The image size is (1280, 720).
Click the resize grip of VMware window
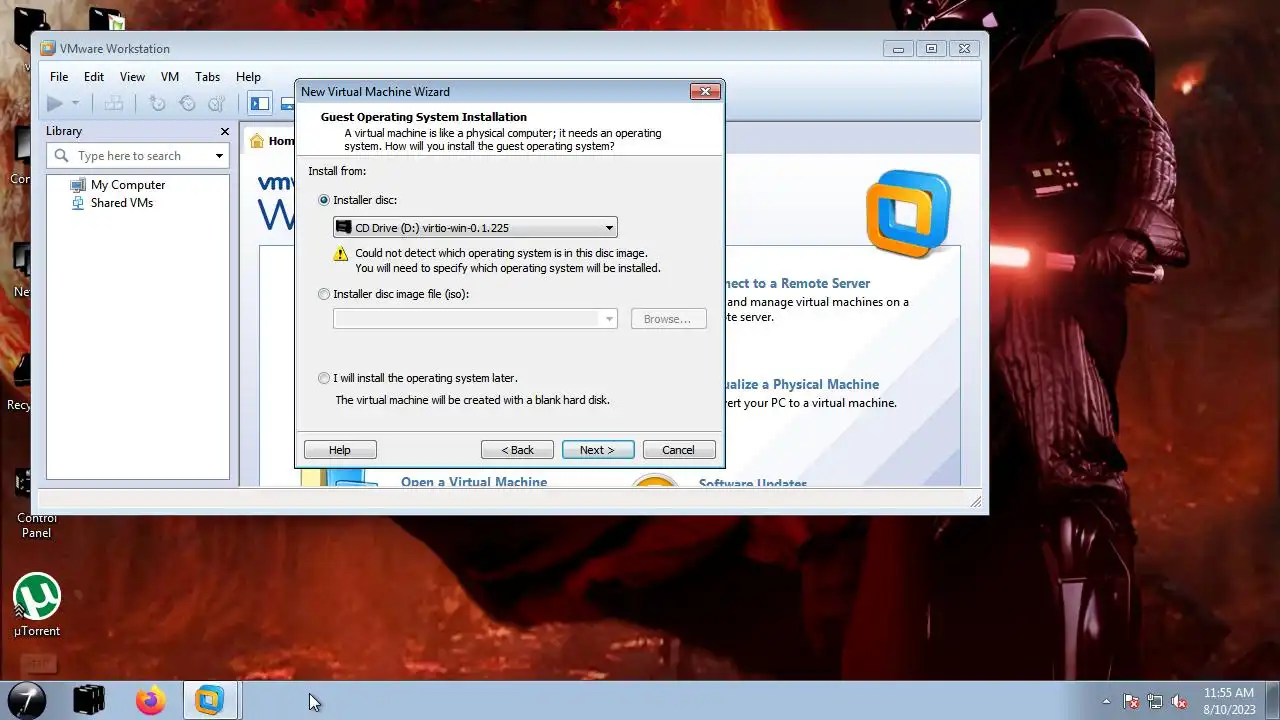(x=976, y=502)
